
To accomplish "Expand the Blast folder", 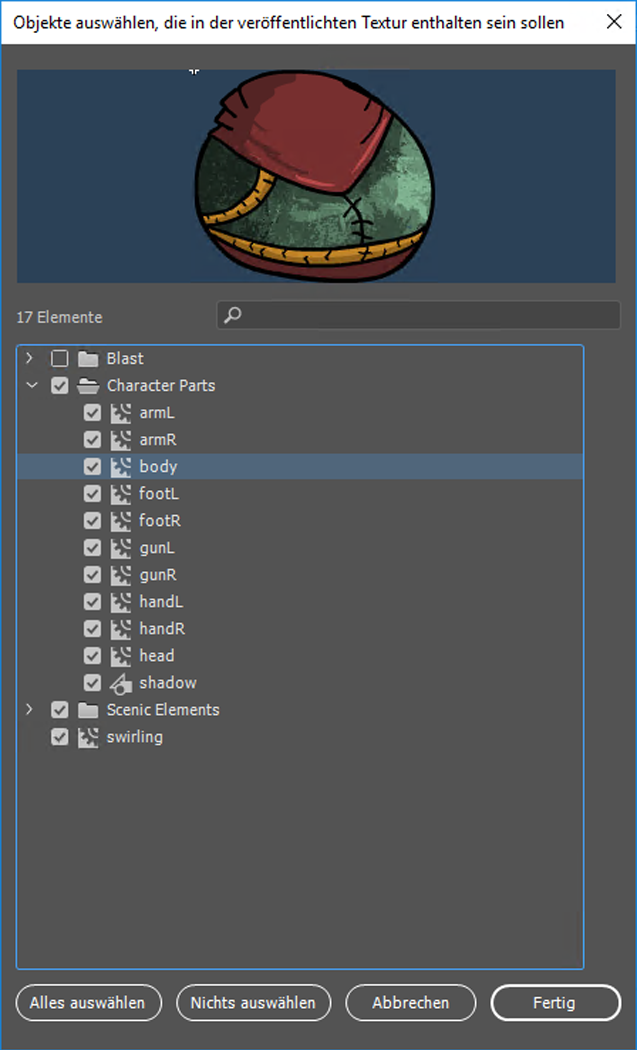I will 29,358.
